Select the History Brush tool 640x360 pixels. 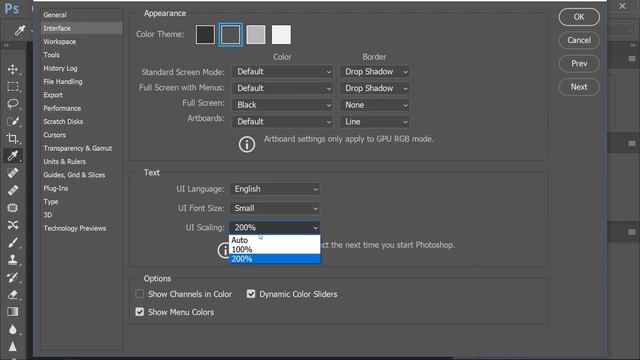(13, 277)
